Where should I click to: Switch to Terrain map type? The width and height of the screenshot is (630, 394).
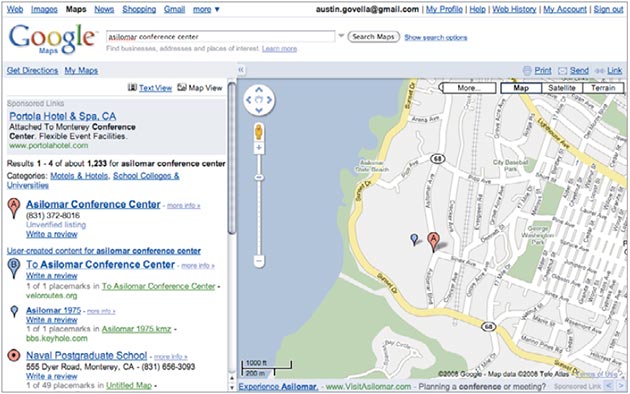pos(603,88)
